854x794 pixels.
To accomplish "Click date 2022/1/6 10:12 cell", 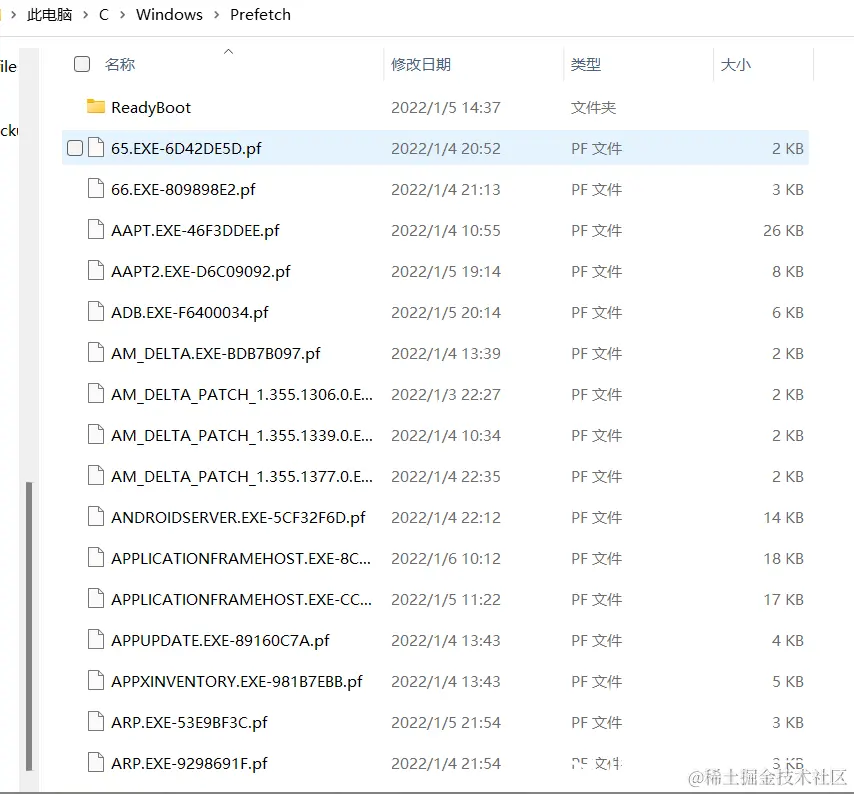I will (446, 558).
